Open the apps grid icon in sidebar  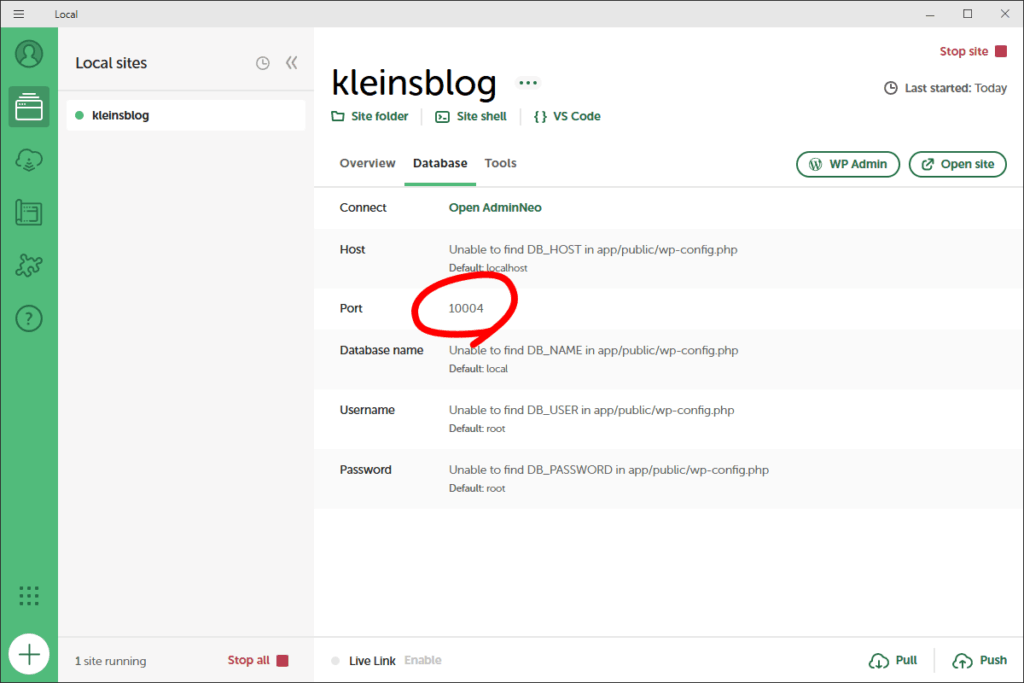[x=29, y=596]
